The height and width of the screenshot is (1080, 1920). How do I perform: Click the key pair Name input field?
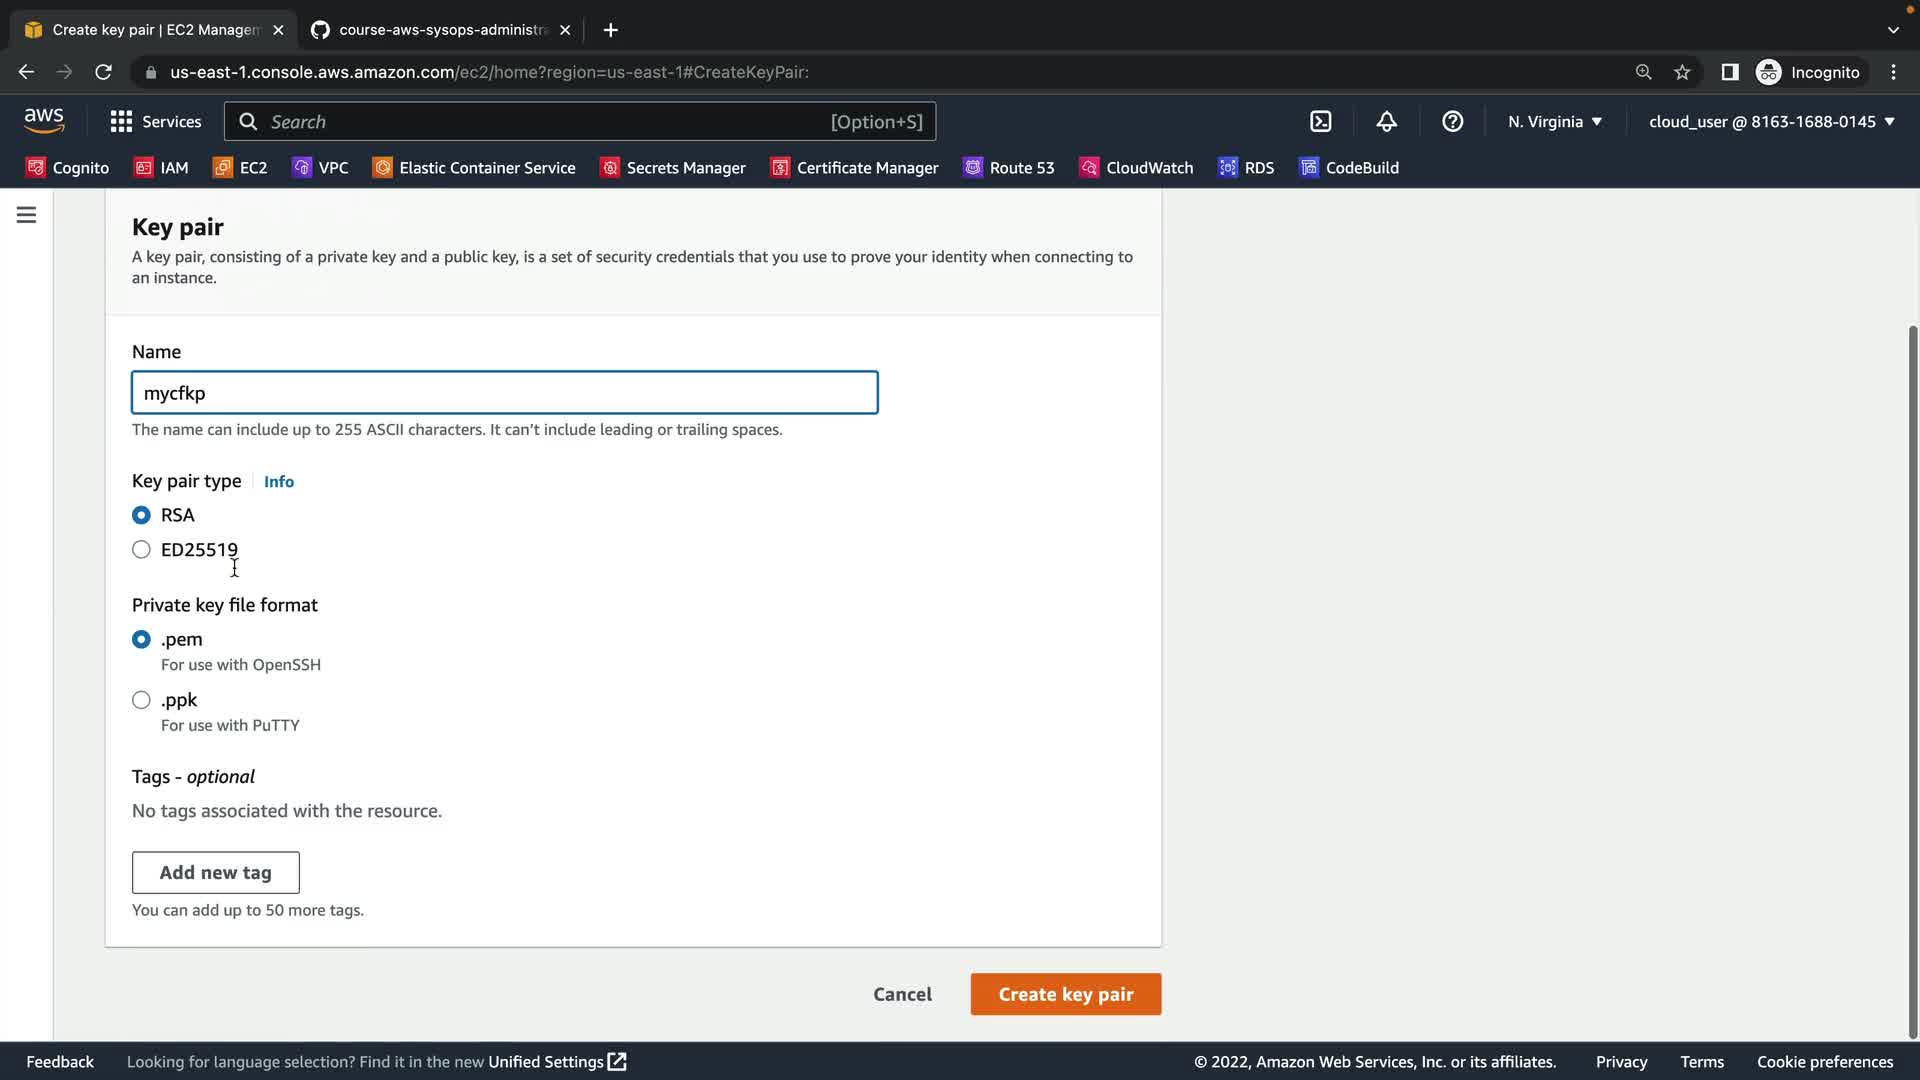pyautogui.click(x=504, y=393)
